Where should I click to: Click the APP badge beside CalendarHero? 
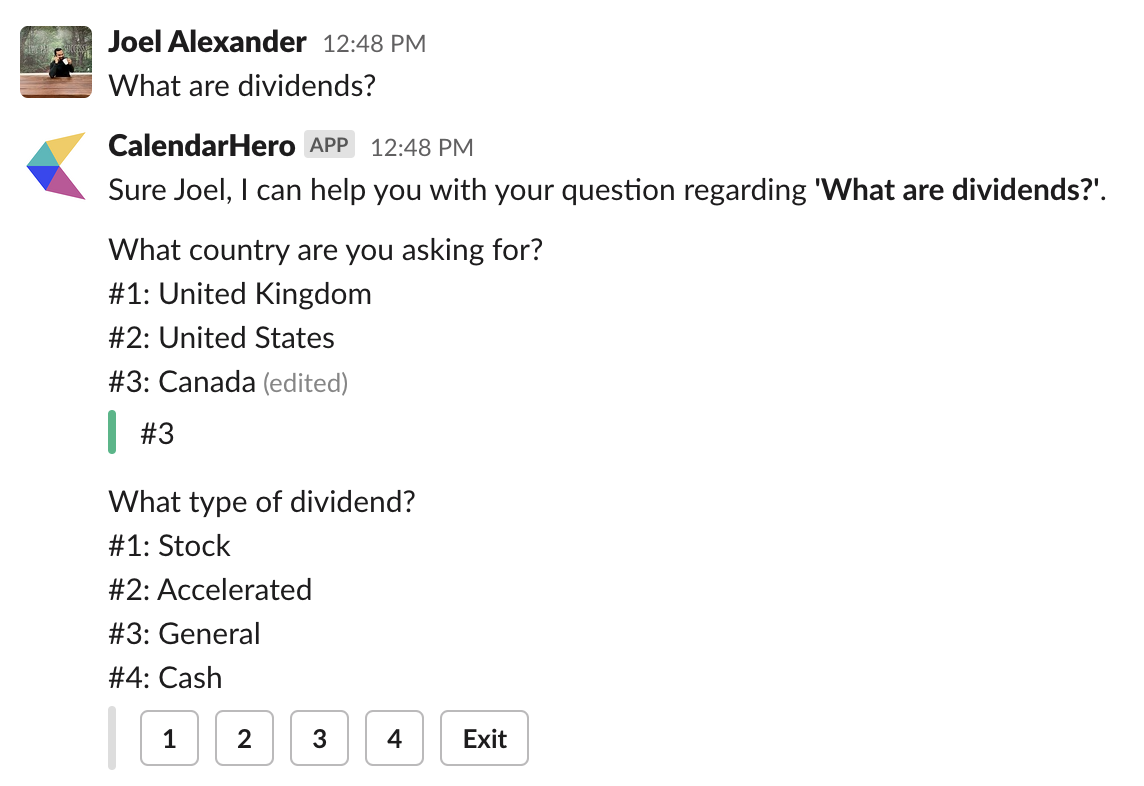[x=329, y=145]
